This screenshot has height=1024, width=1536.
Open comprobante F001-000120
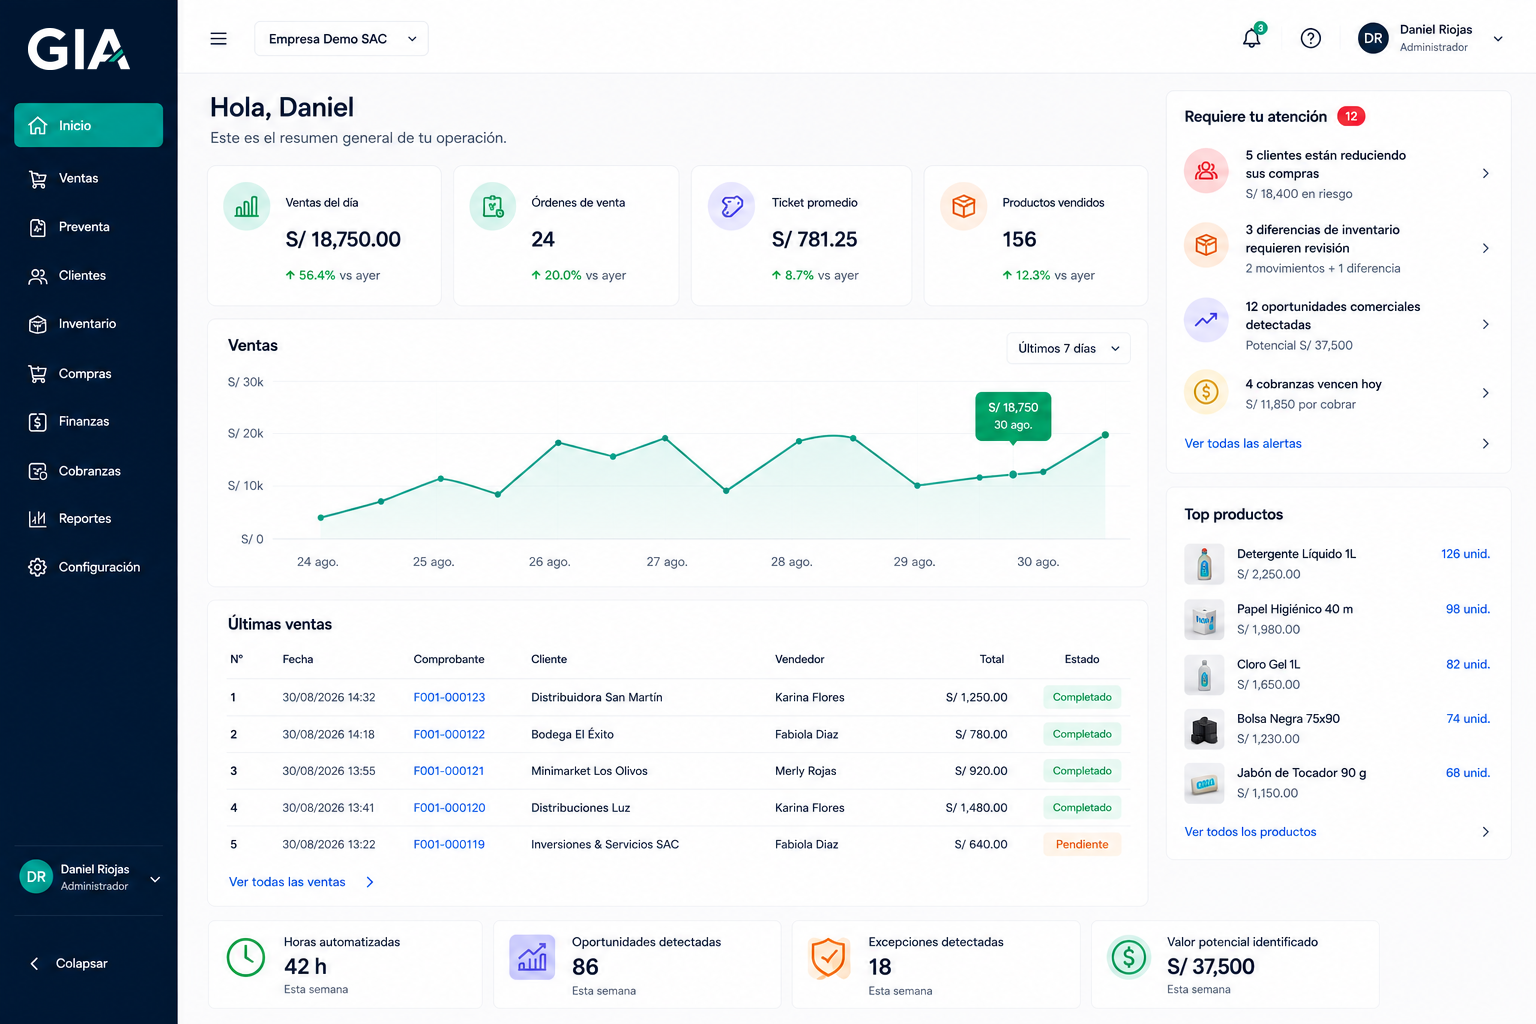point(449,808)
